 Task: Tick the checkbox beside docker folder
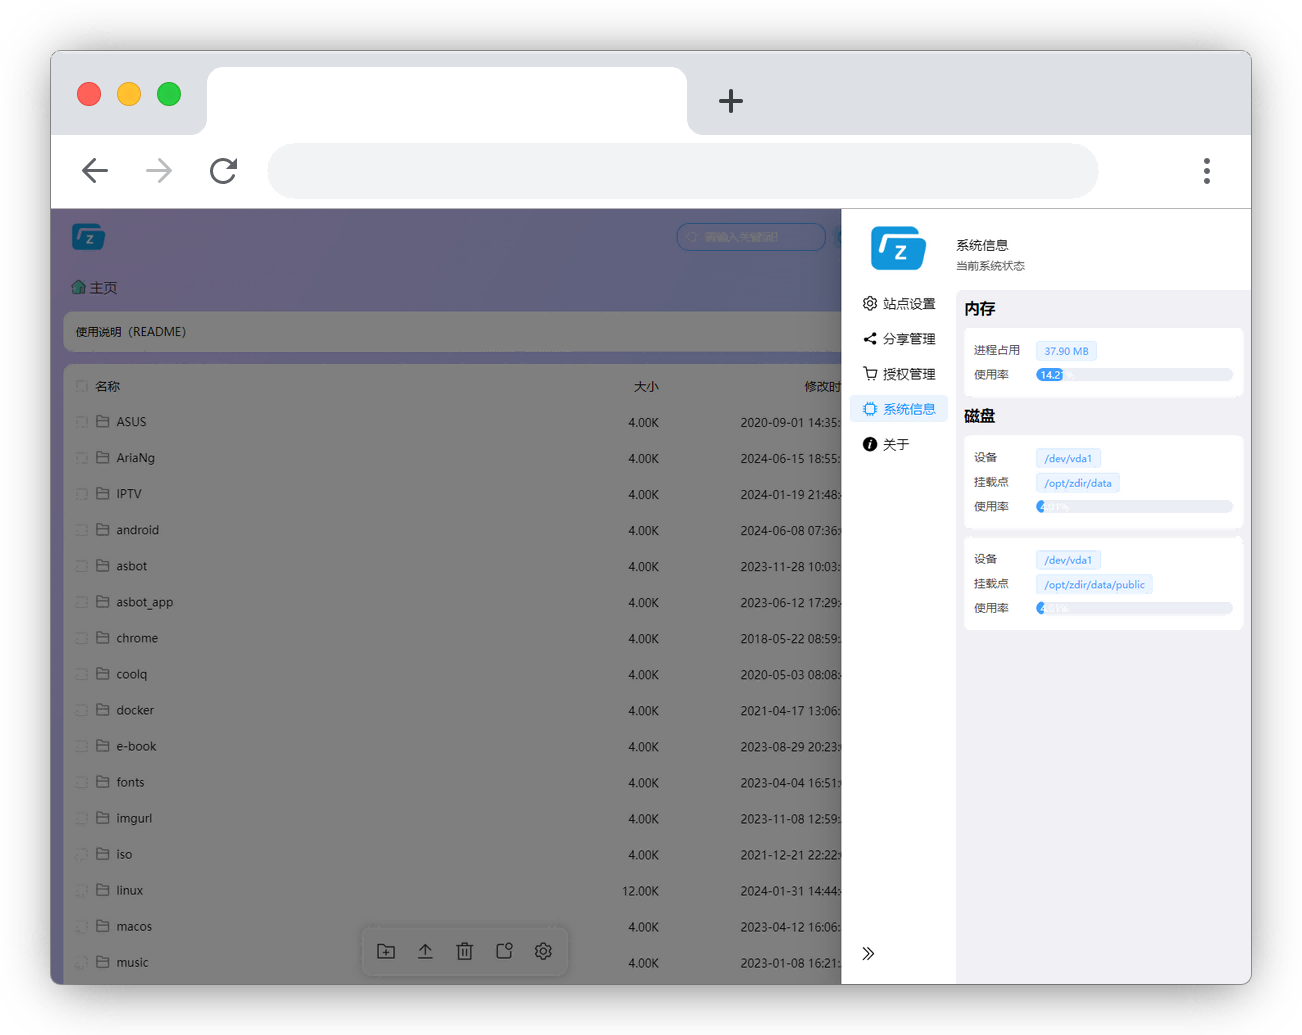81,709
